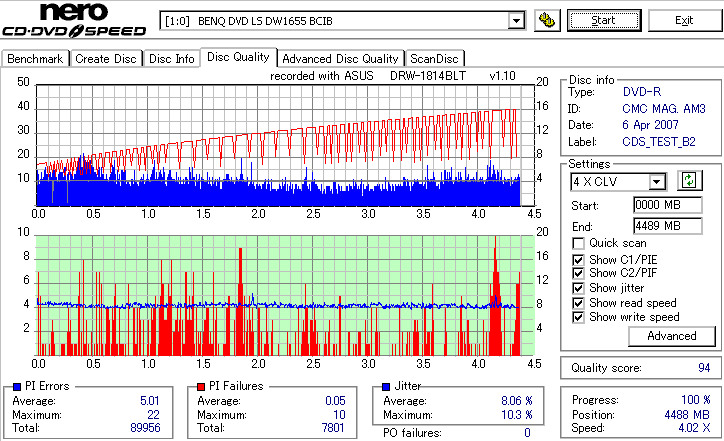Click the options tools icon beside Start

click(547, 21)
